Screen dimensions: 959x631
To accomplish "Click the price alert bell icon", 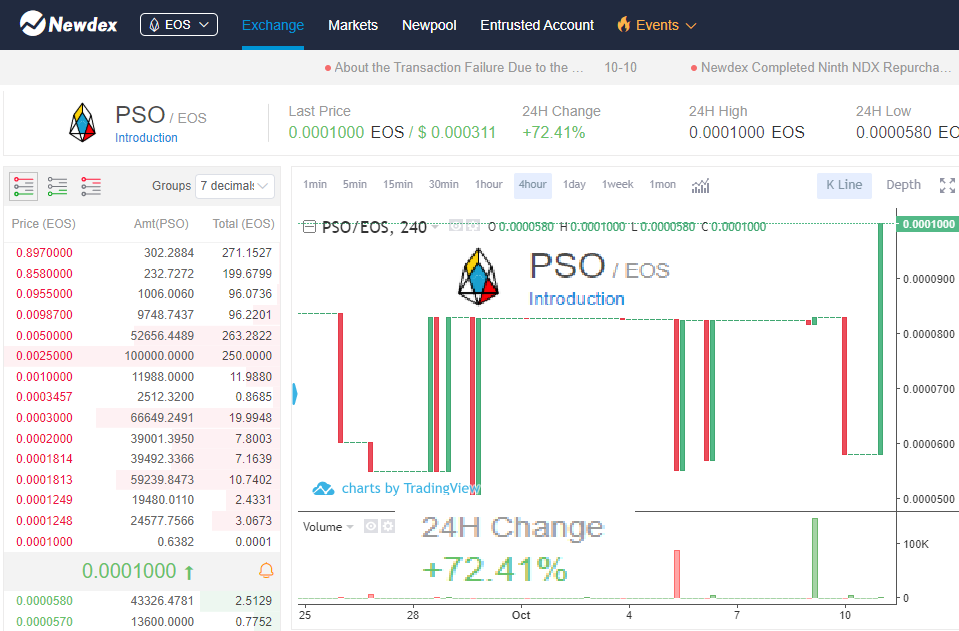I will click(x=266, y=571).
